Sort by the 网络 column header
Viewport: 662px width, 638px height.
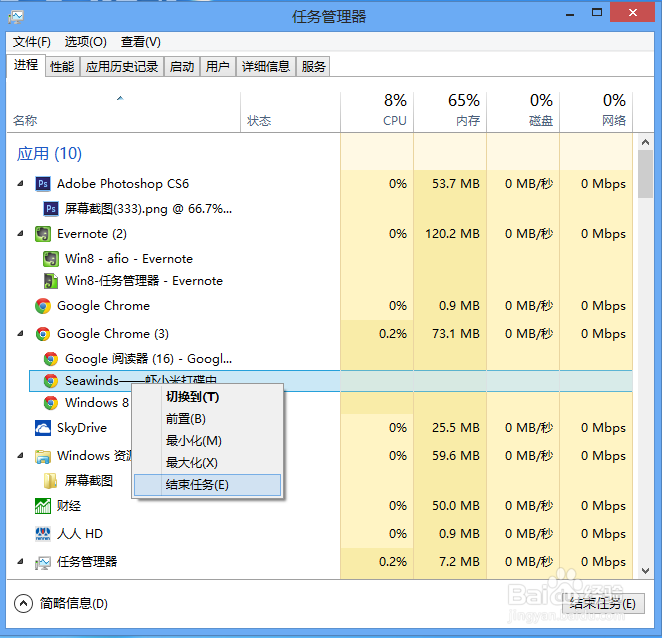[596, 112]
